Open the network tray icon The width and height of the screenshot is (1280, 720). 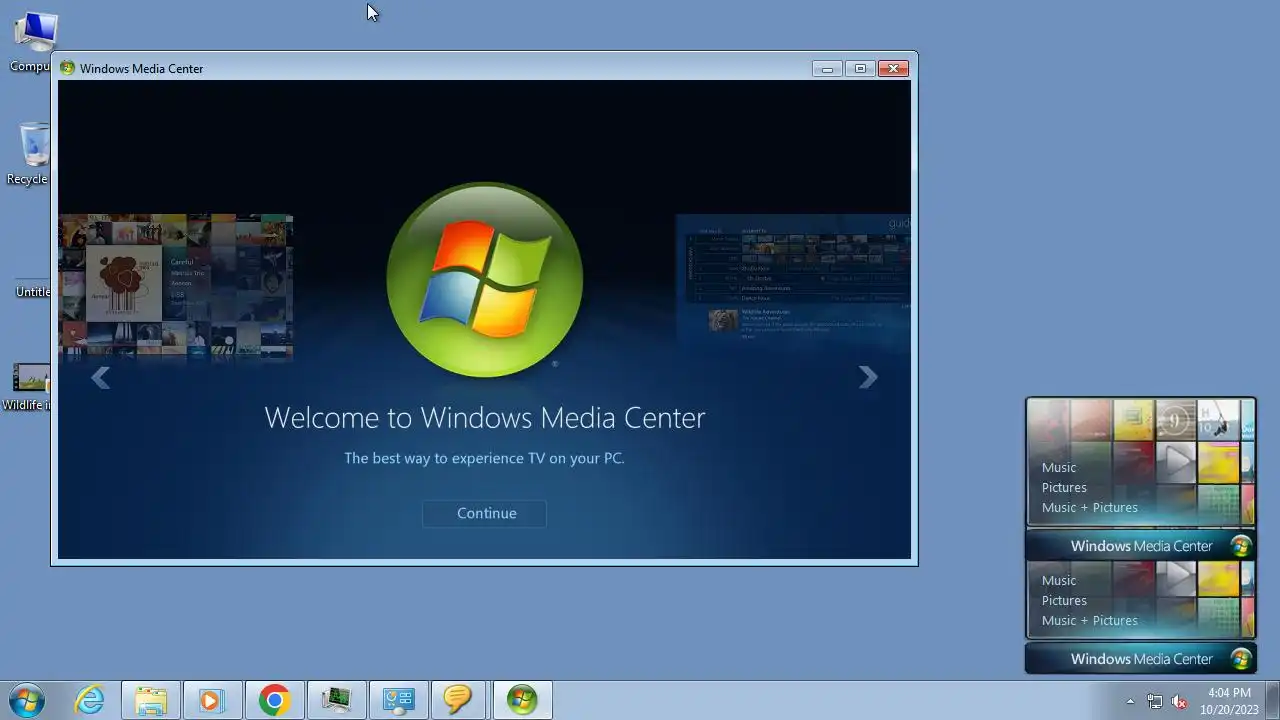click(x=1155, y=701)
